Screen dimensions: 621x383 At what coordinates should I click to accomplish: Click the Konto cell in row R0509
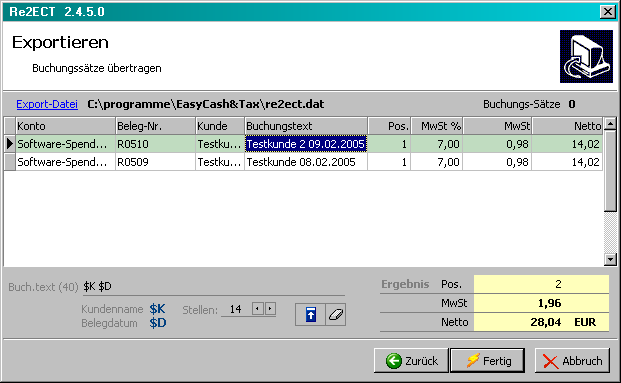point(65,162)
